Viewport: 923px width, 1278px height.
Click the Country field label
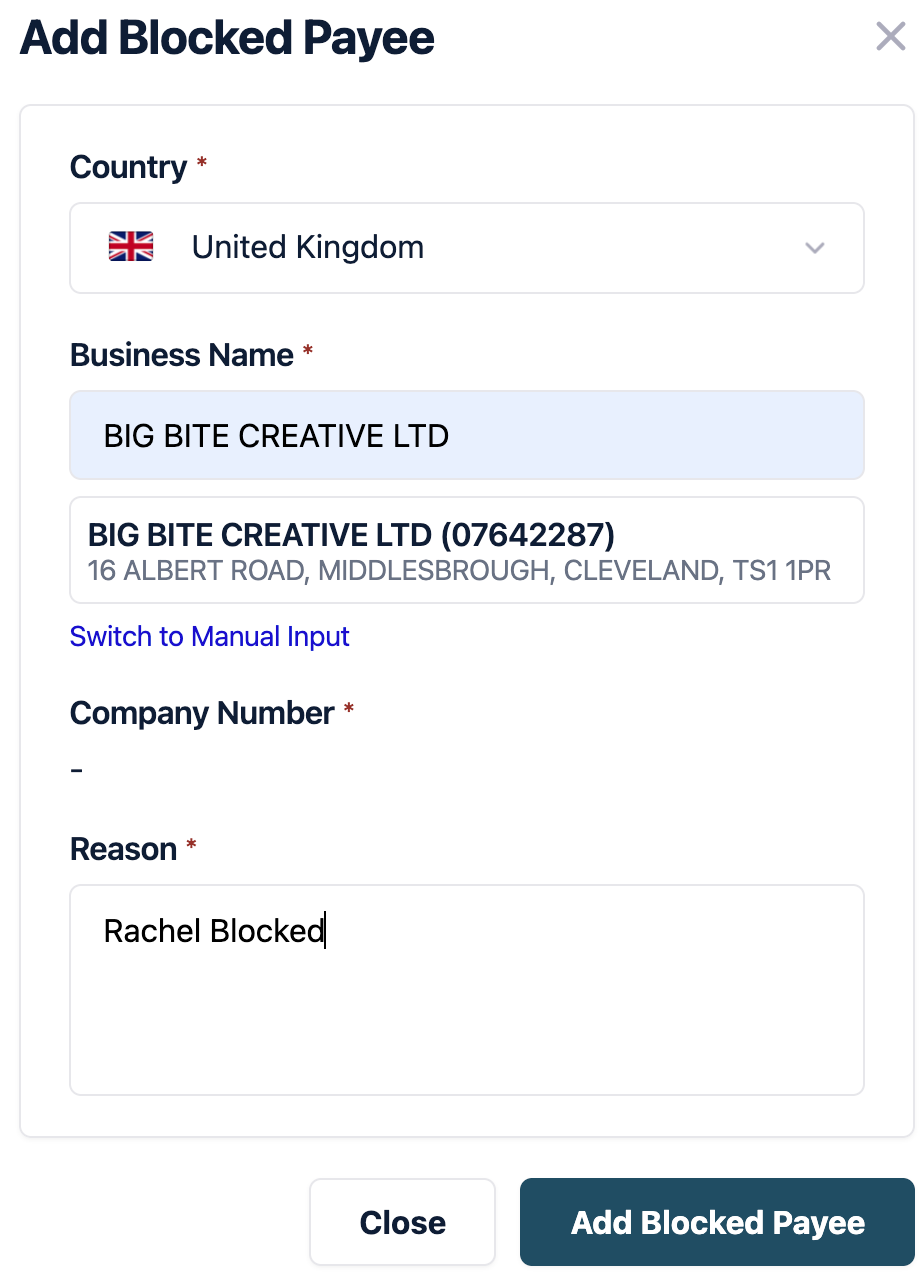tap(128, 167)
